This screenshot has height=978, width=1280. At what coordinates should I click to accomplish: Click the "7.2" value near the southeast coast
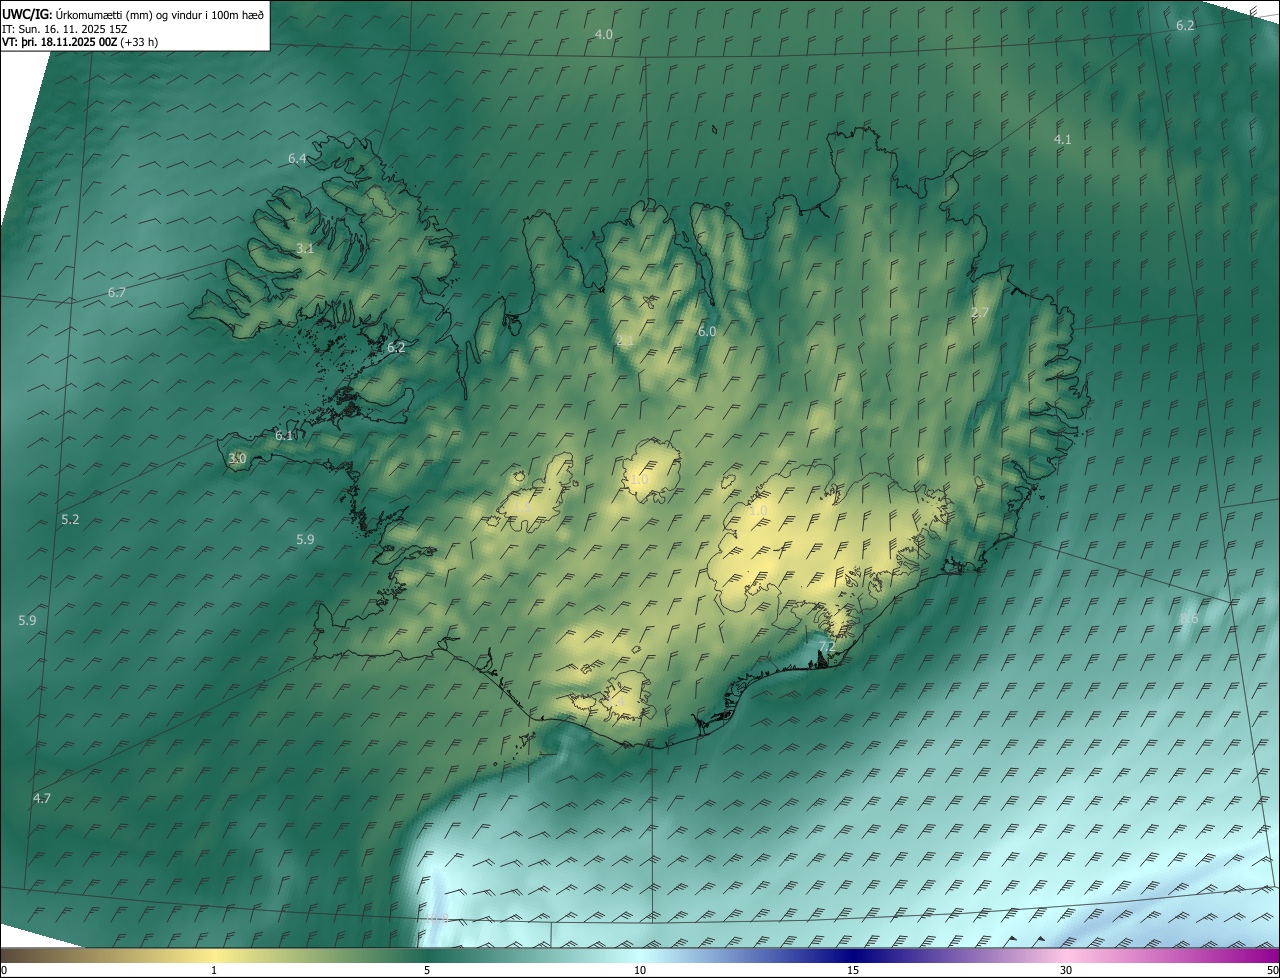[826, 647]
